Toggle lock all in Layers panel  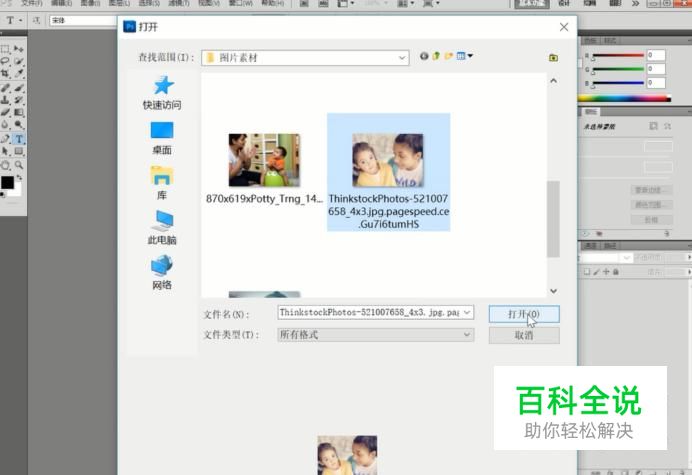click(x=616, y=272)
